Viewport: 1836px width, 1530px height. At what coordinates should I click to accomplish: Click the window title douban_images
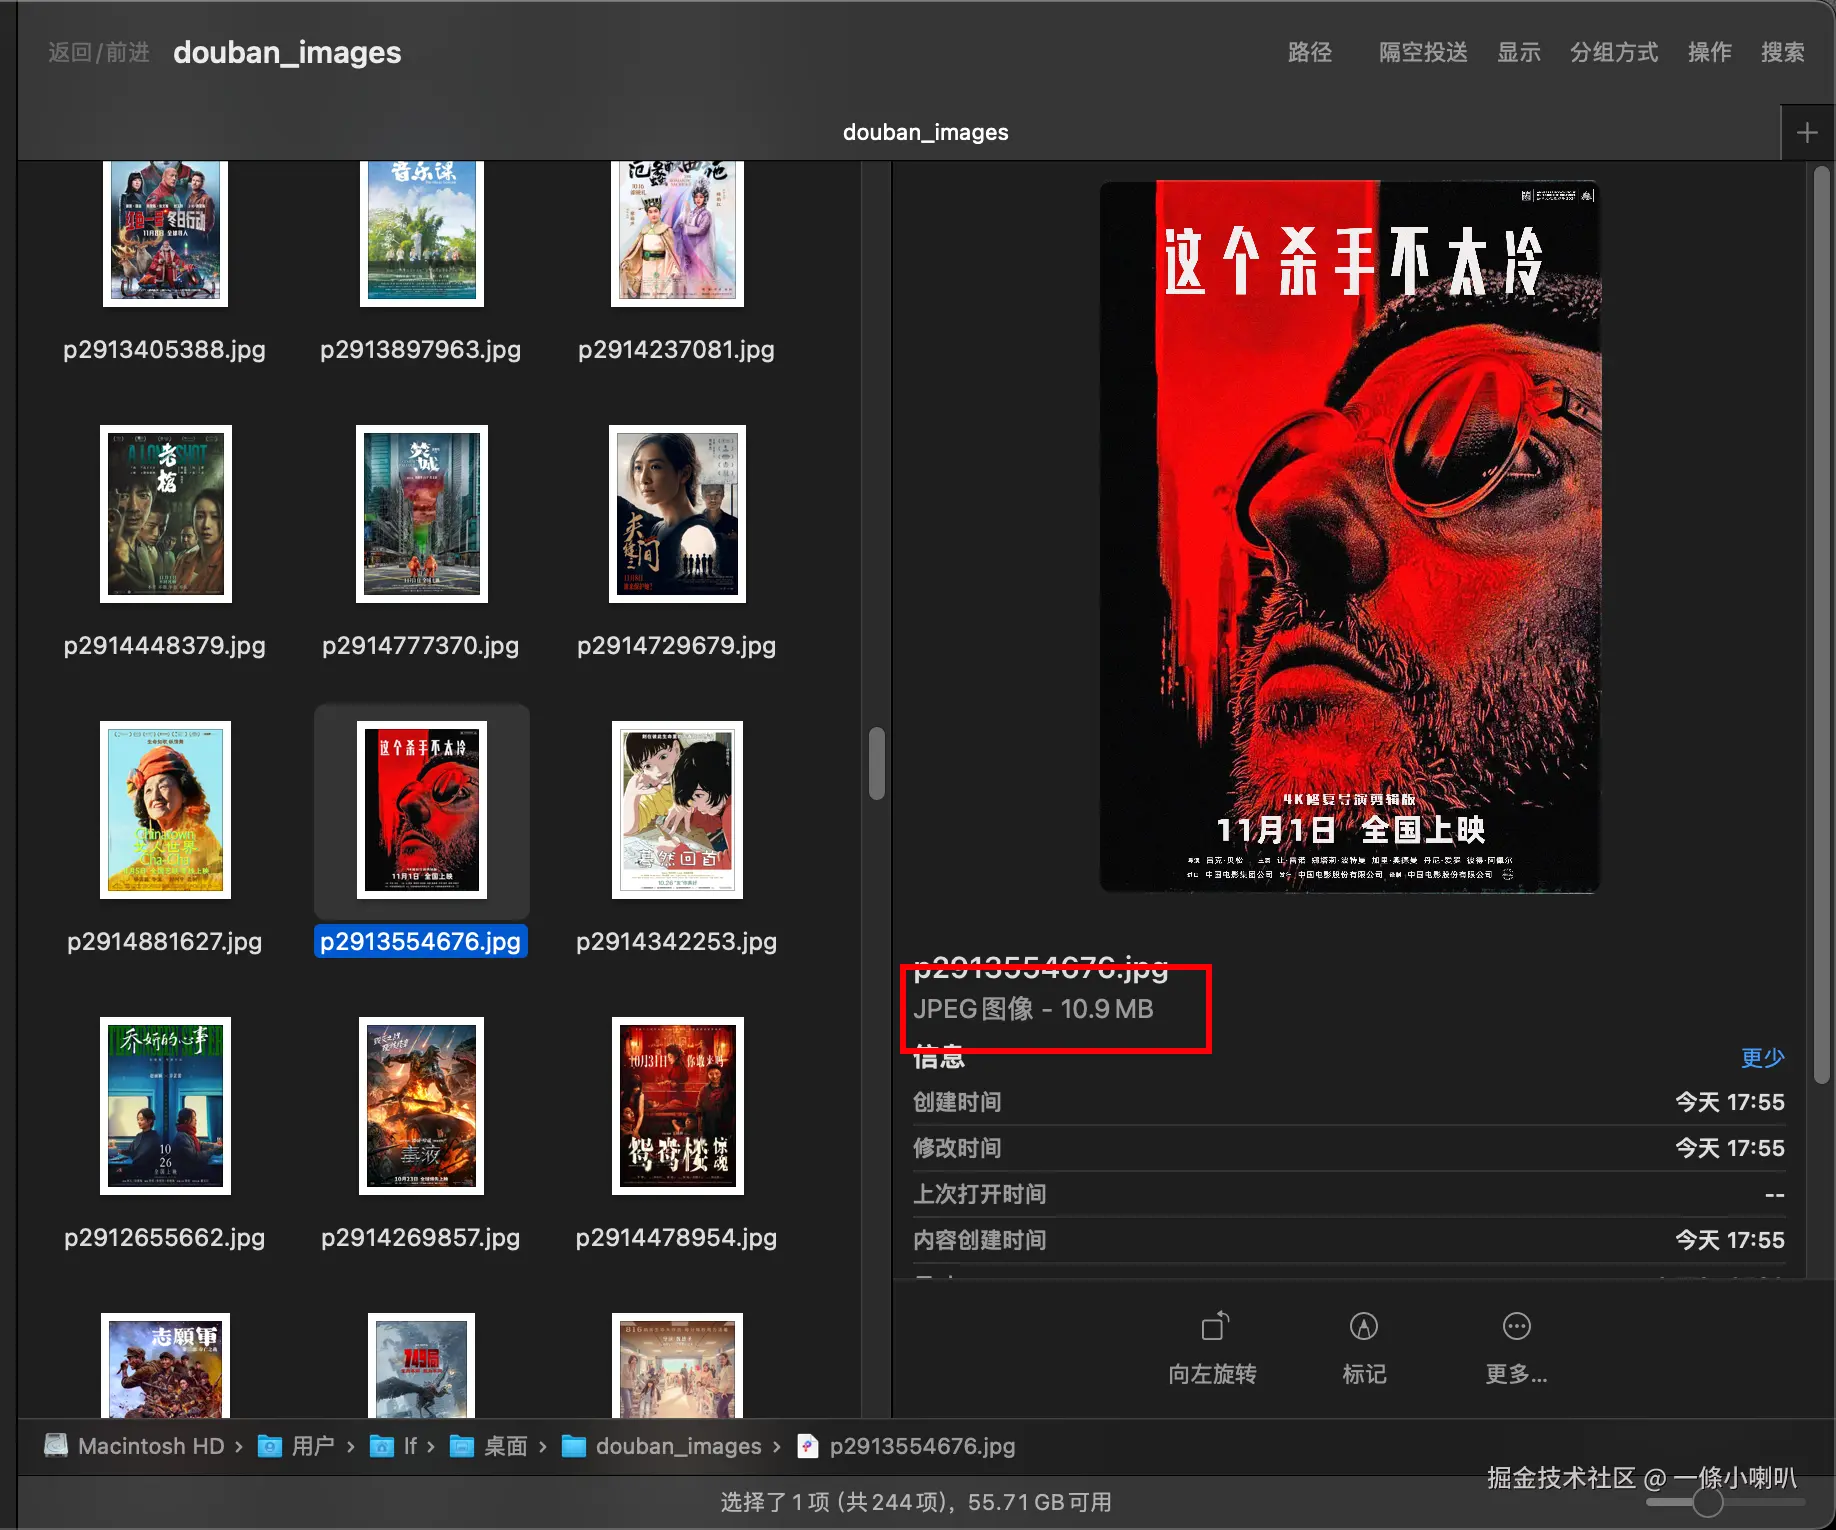287,52
